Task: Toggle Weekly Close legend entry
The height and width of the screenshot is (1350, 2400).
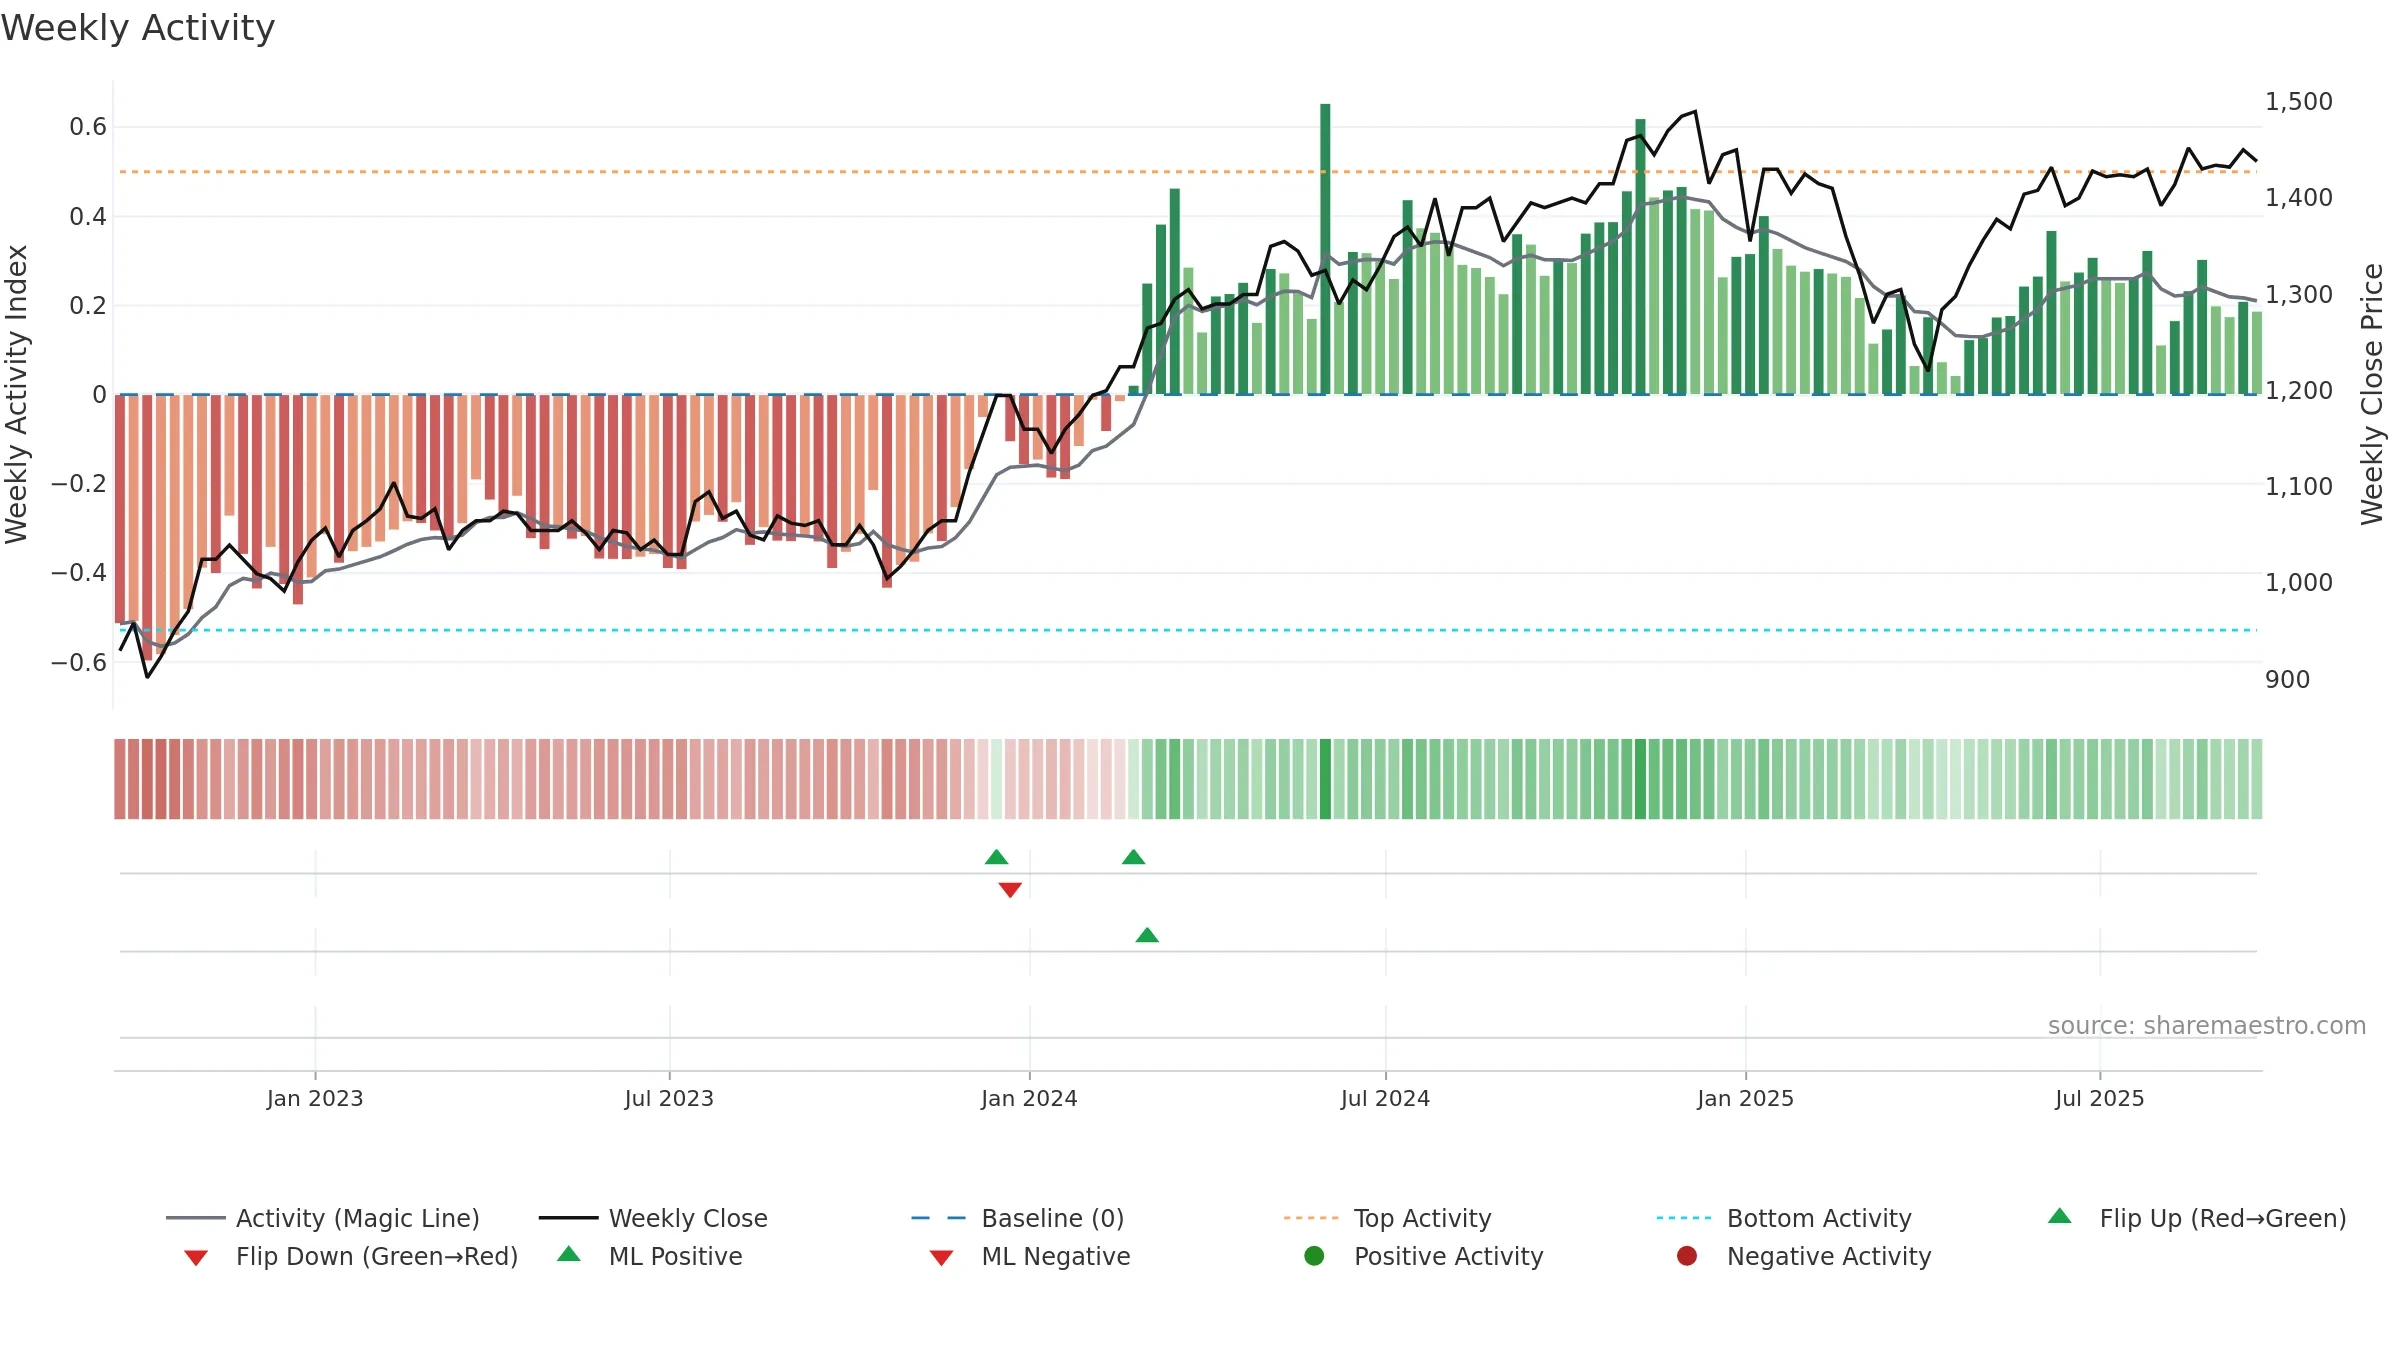Action: 653,1218
